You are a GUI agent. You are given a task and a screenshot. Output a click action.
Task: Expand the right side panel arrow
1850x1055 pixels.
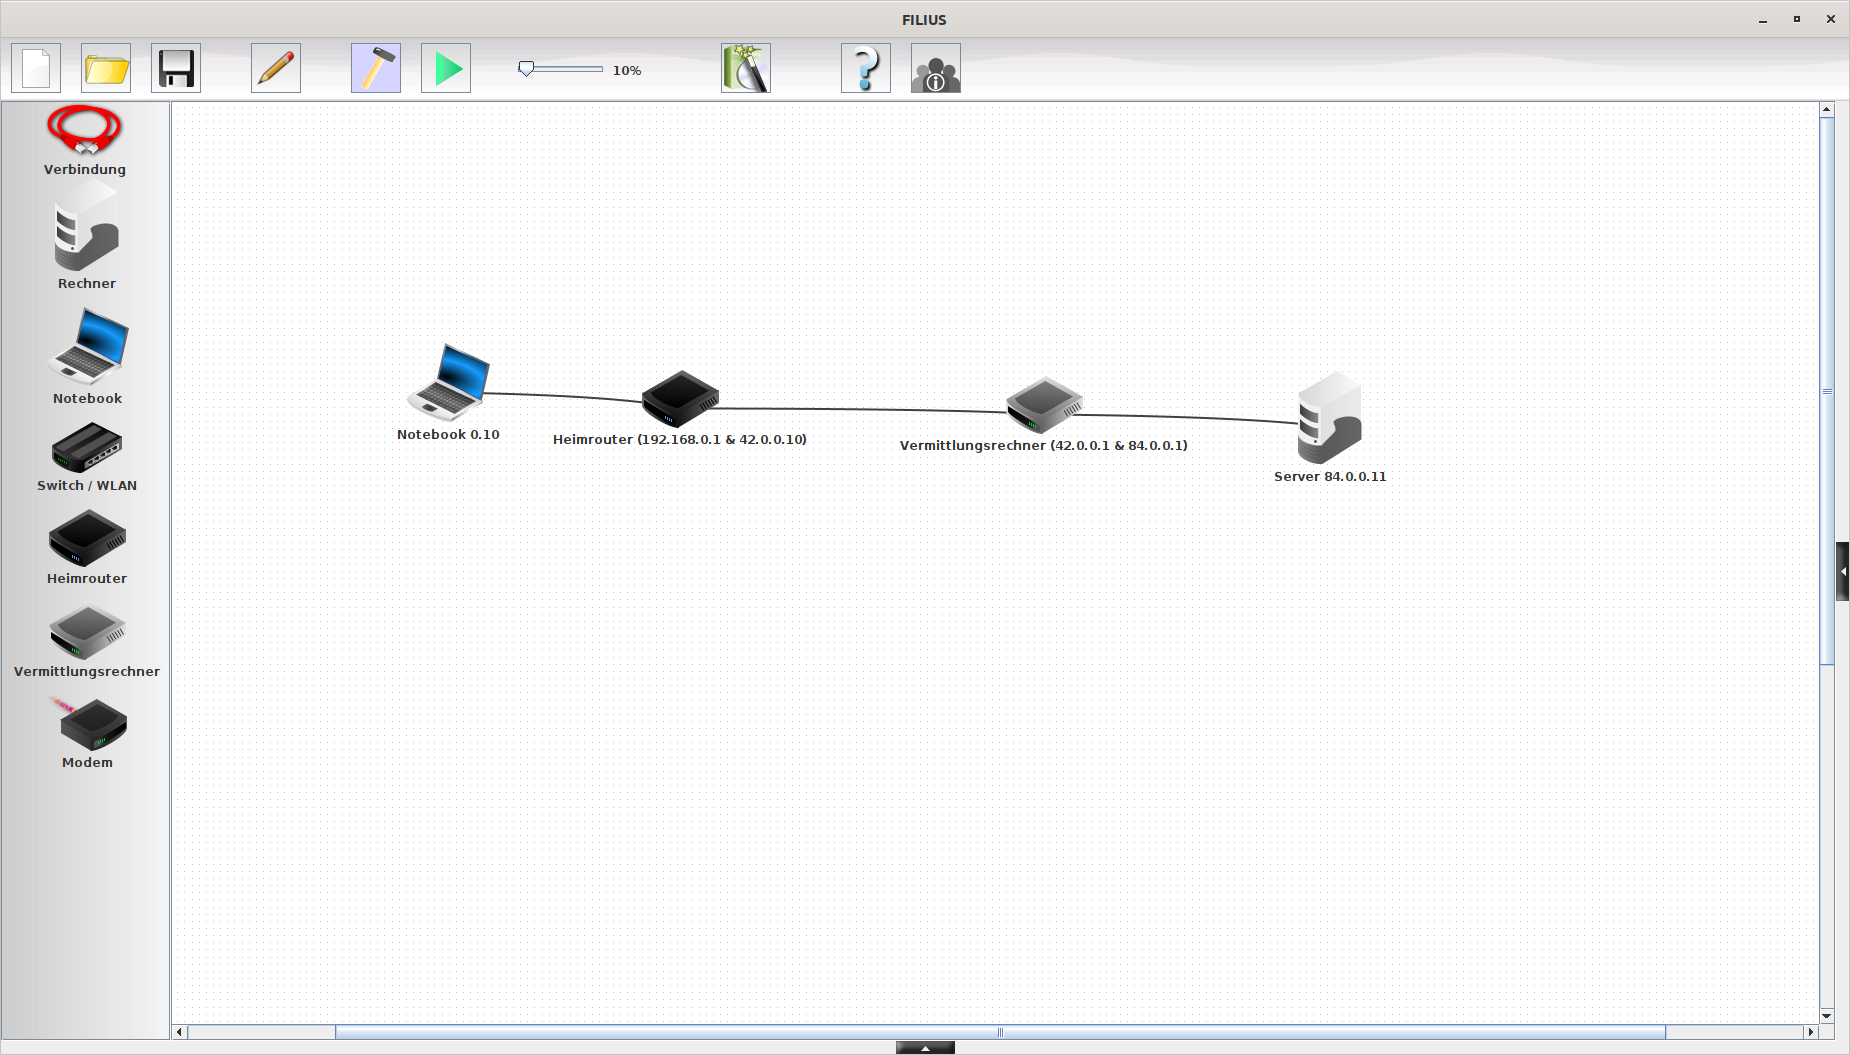[1842, 571]
